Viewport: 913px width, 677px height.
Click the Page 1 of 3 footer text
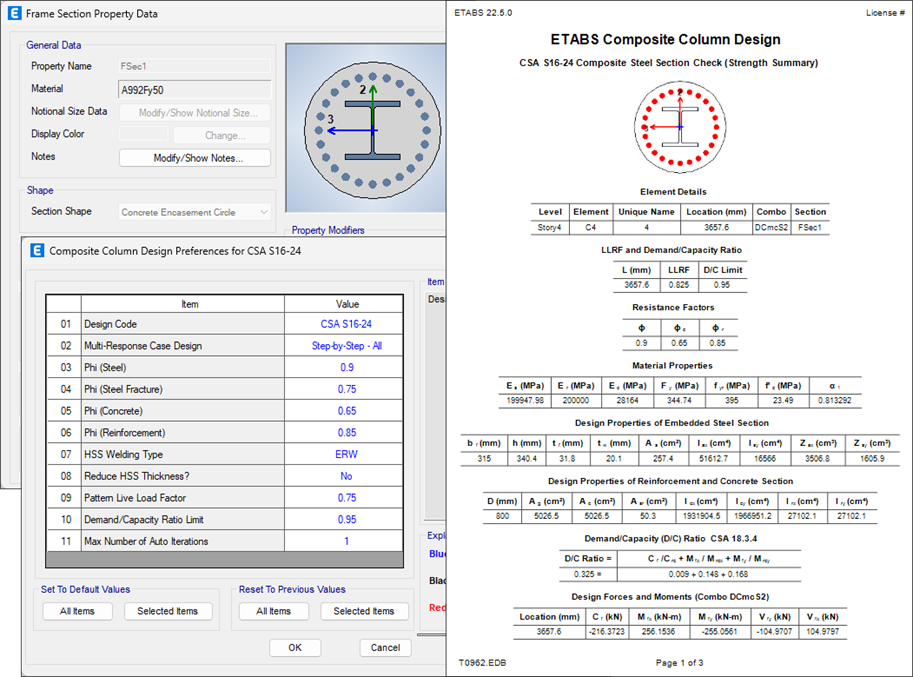point(680,662)
